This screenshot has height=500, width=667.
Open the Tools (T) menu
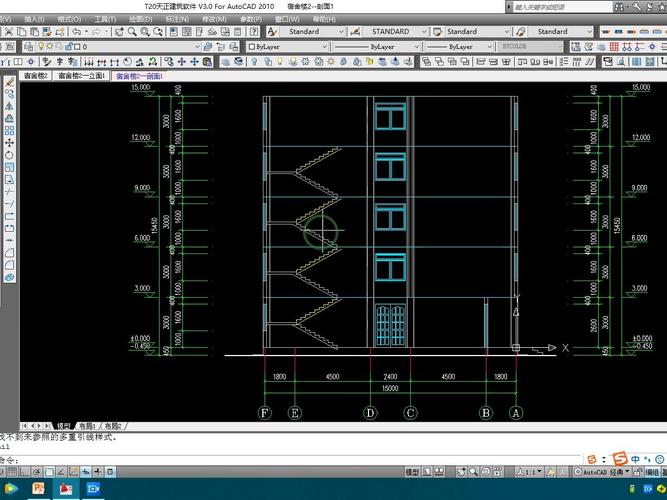point(105,19)
